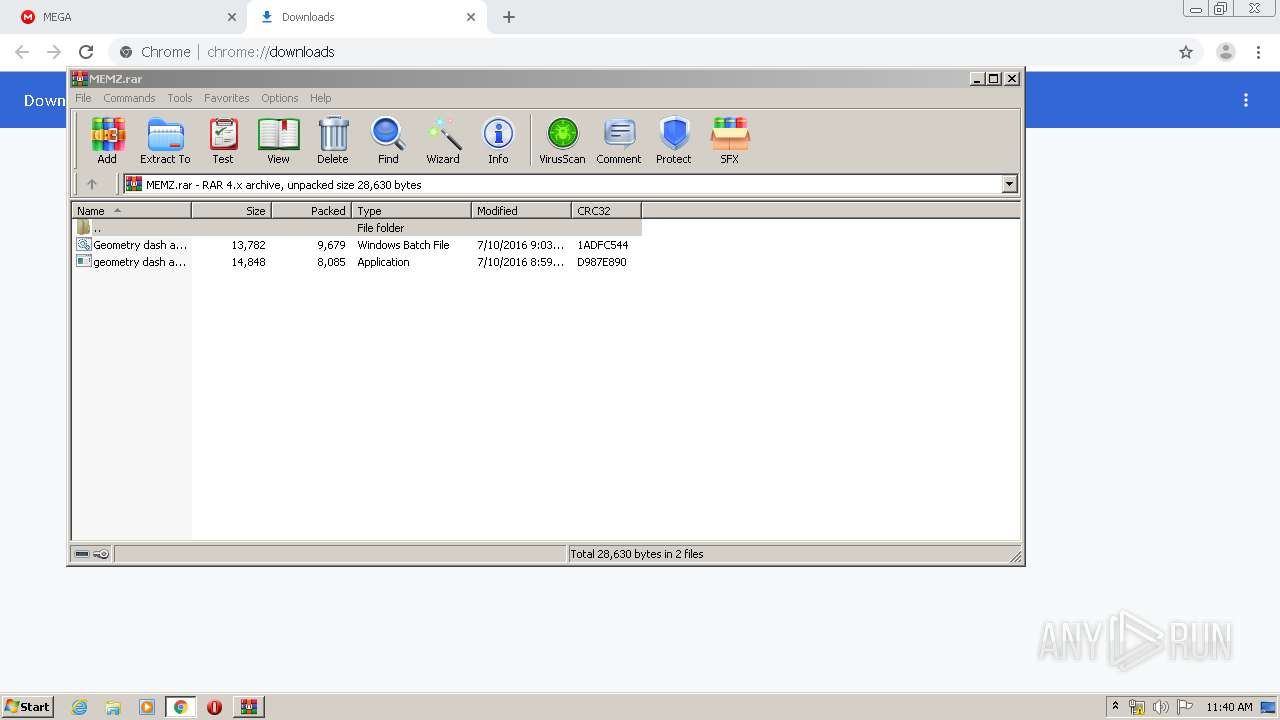Click the chrome://downloads address bar
The image size is (1280, 720).
tap(640, 52)
